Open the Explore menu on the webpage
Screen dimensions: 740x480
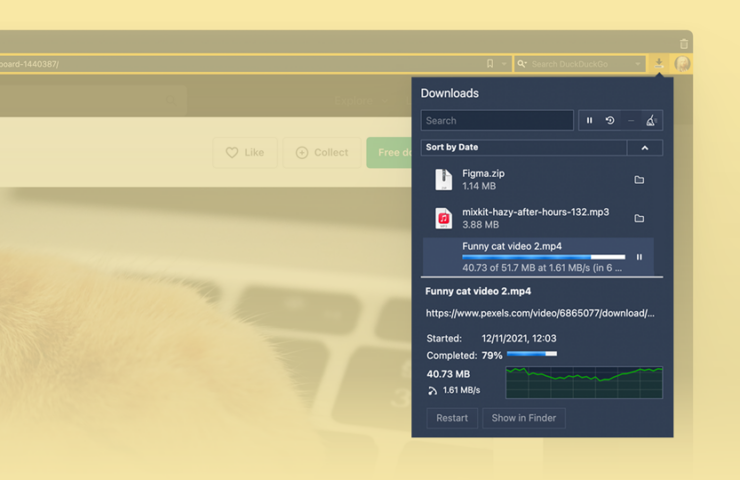pos(361,101)
